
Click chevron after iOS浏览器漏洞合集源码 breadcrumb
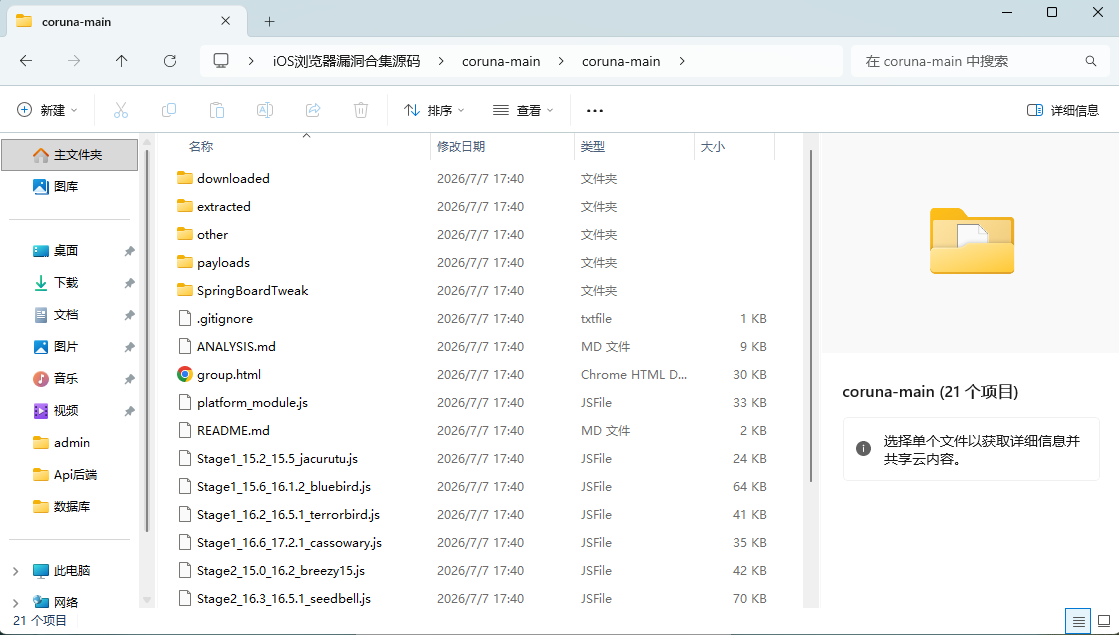(442, 61)
